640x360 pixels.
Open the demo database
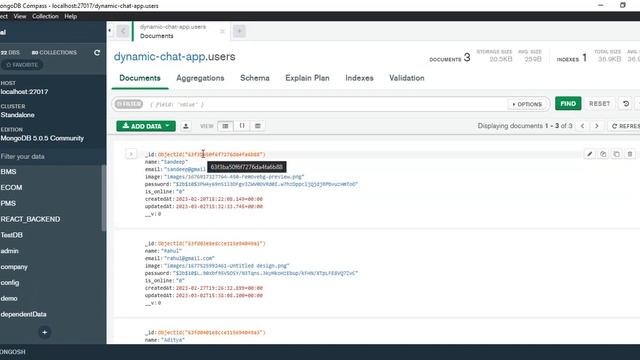pos(9,298)
